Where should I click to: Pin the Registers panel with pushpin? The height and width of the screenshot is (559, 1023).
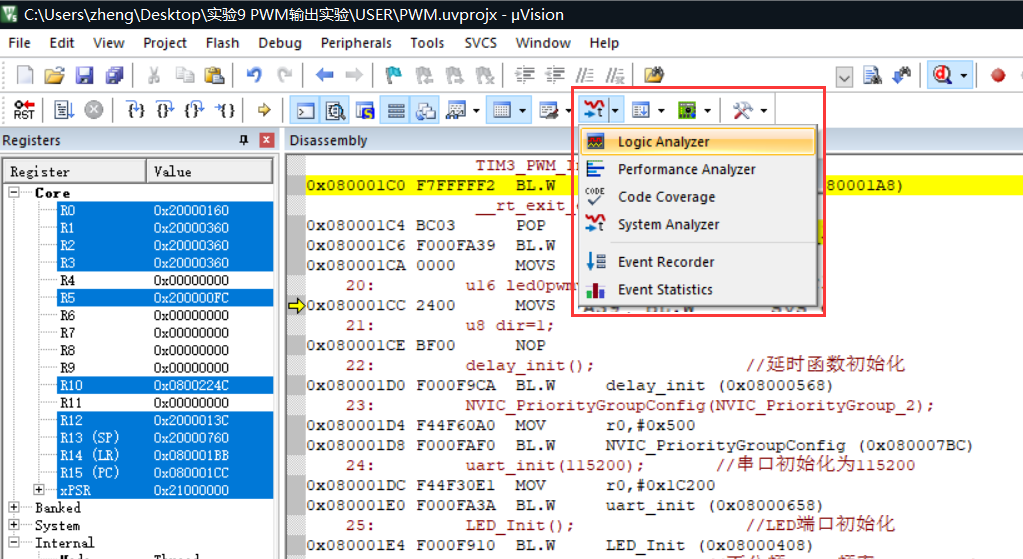coord(244,140)
